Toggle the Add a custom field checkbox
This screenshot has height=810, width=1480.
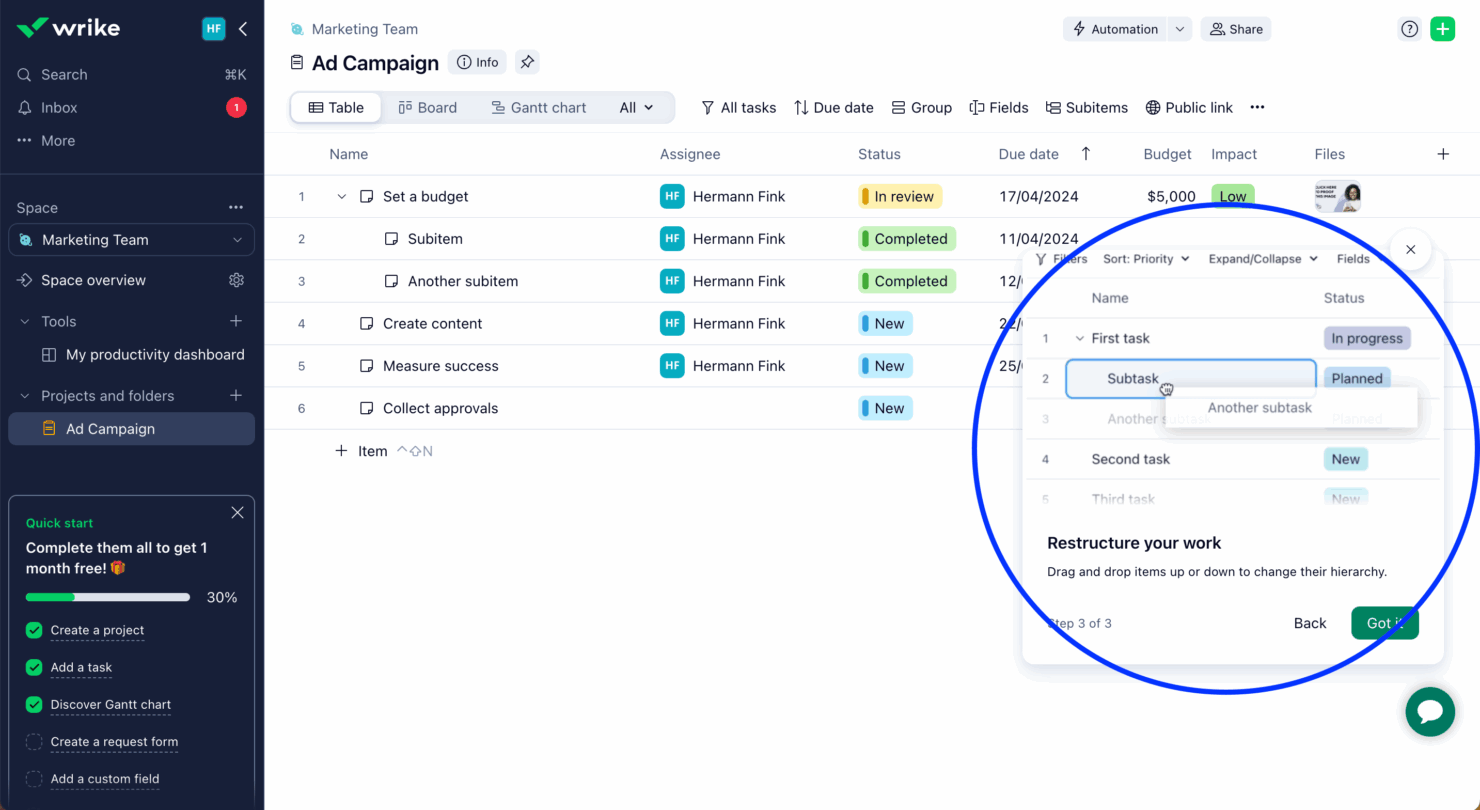(34, 779)
